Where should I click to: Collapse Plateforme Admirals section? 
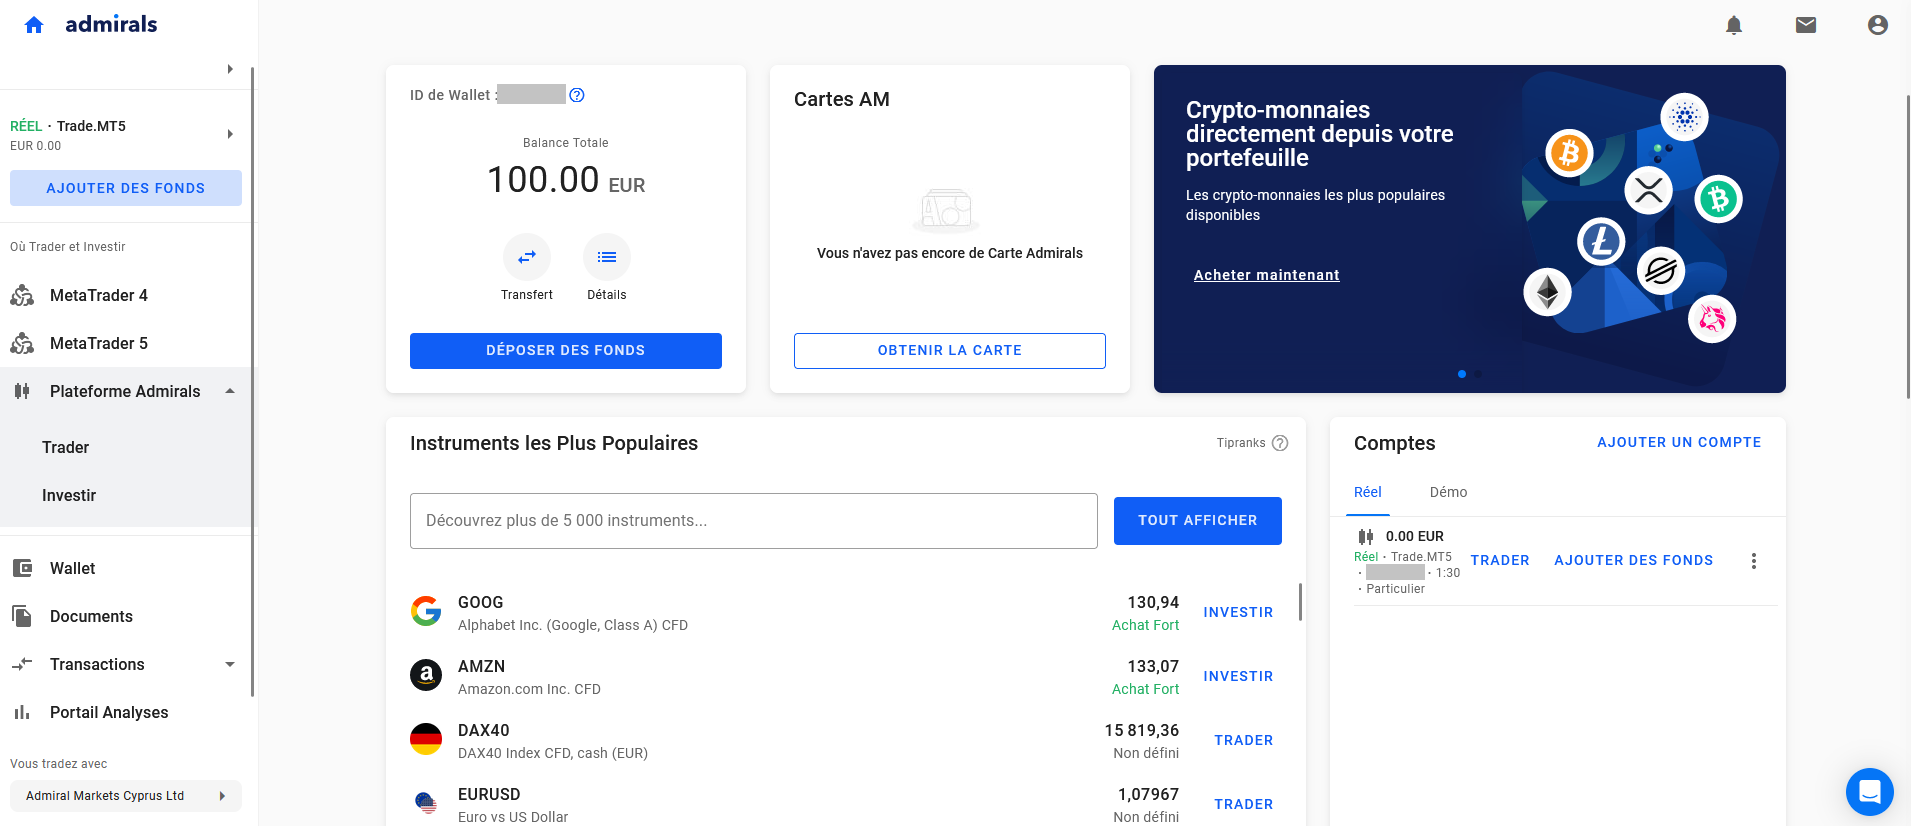pyautogui.click(x=230, y=391)
